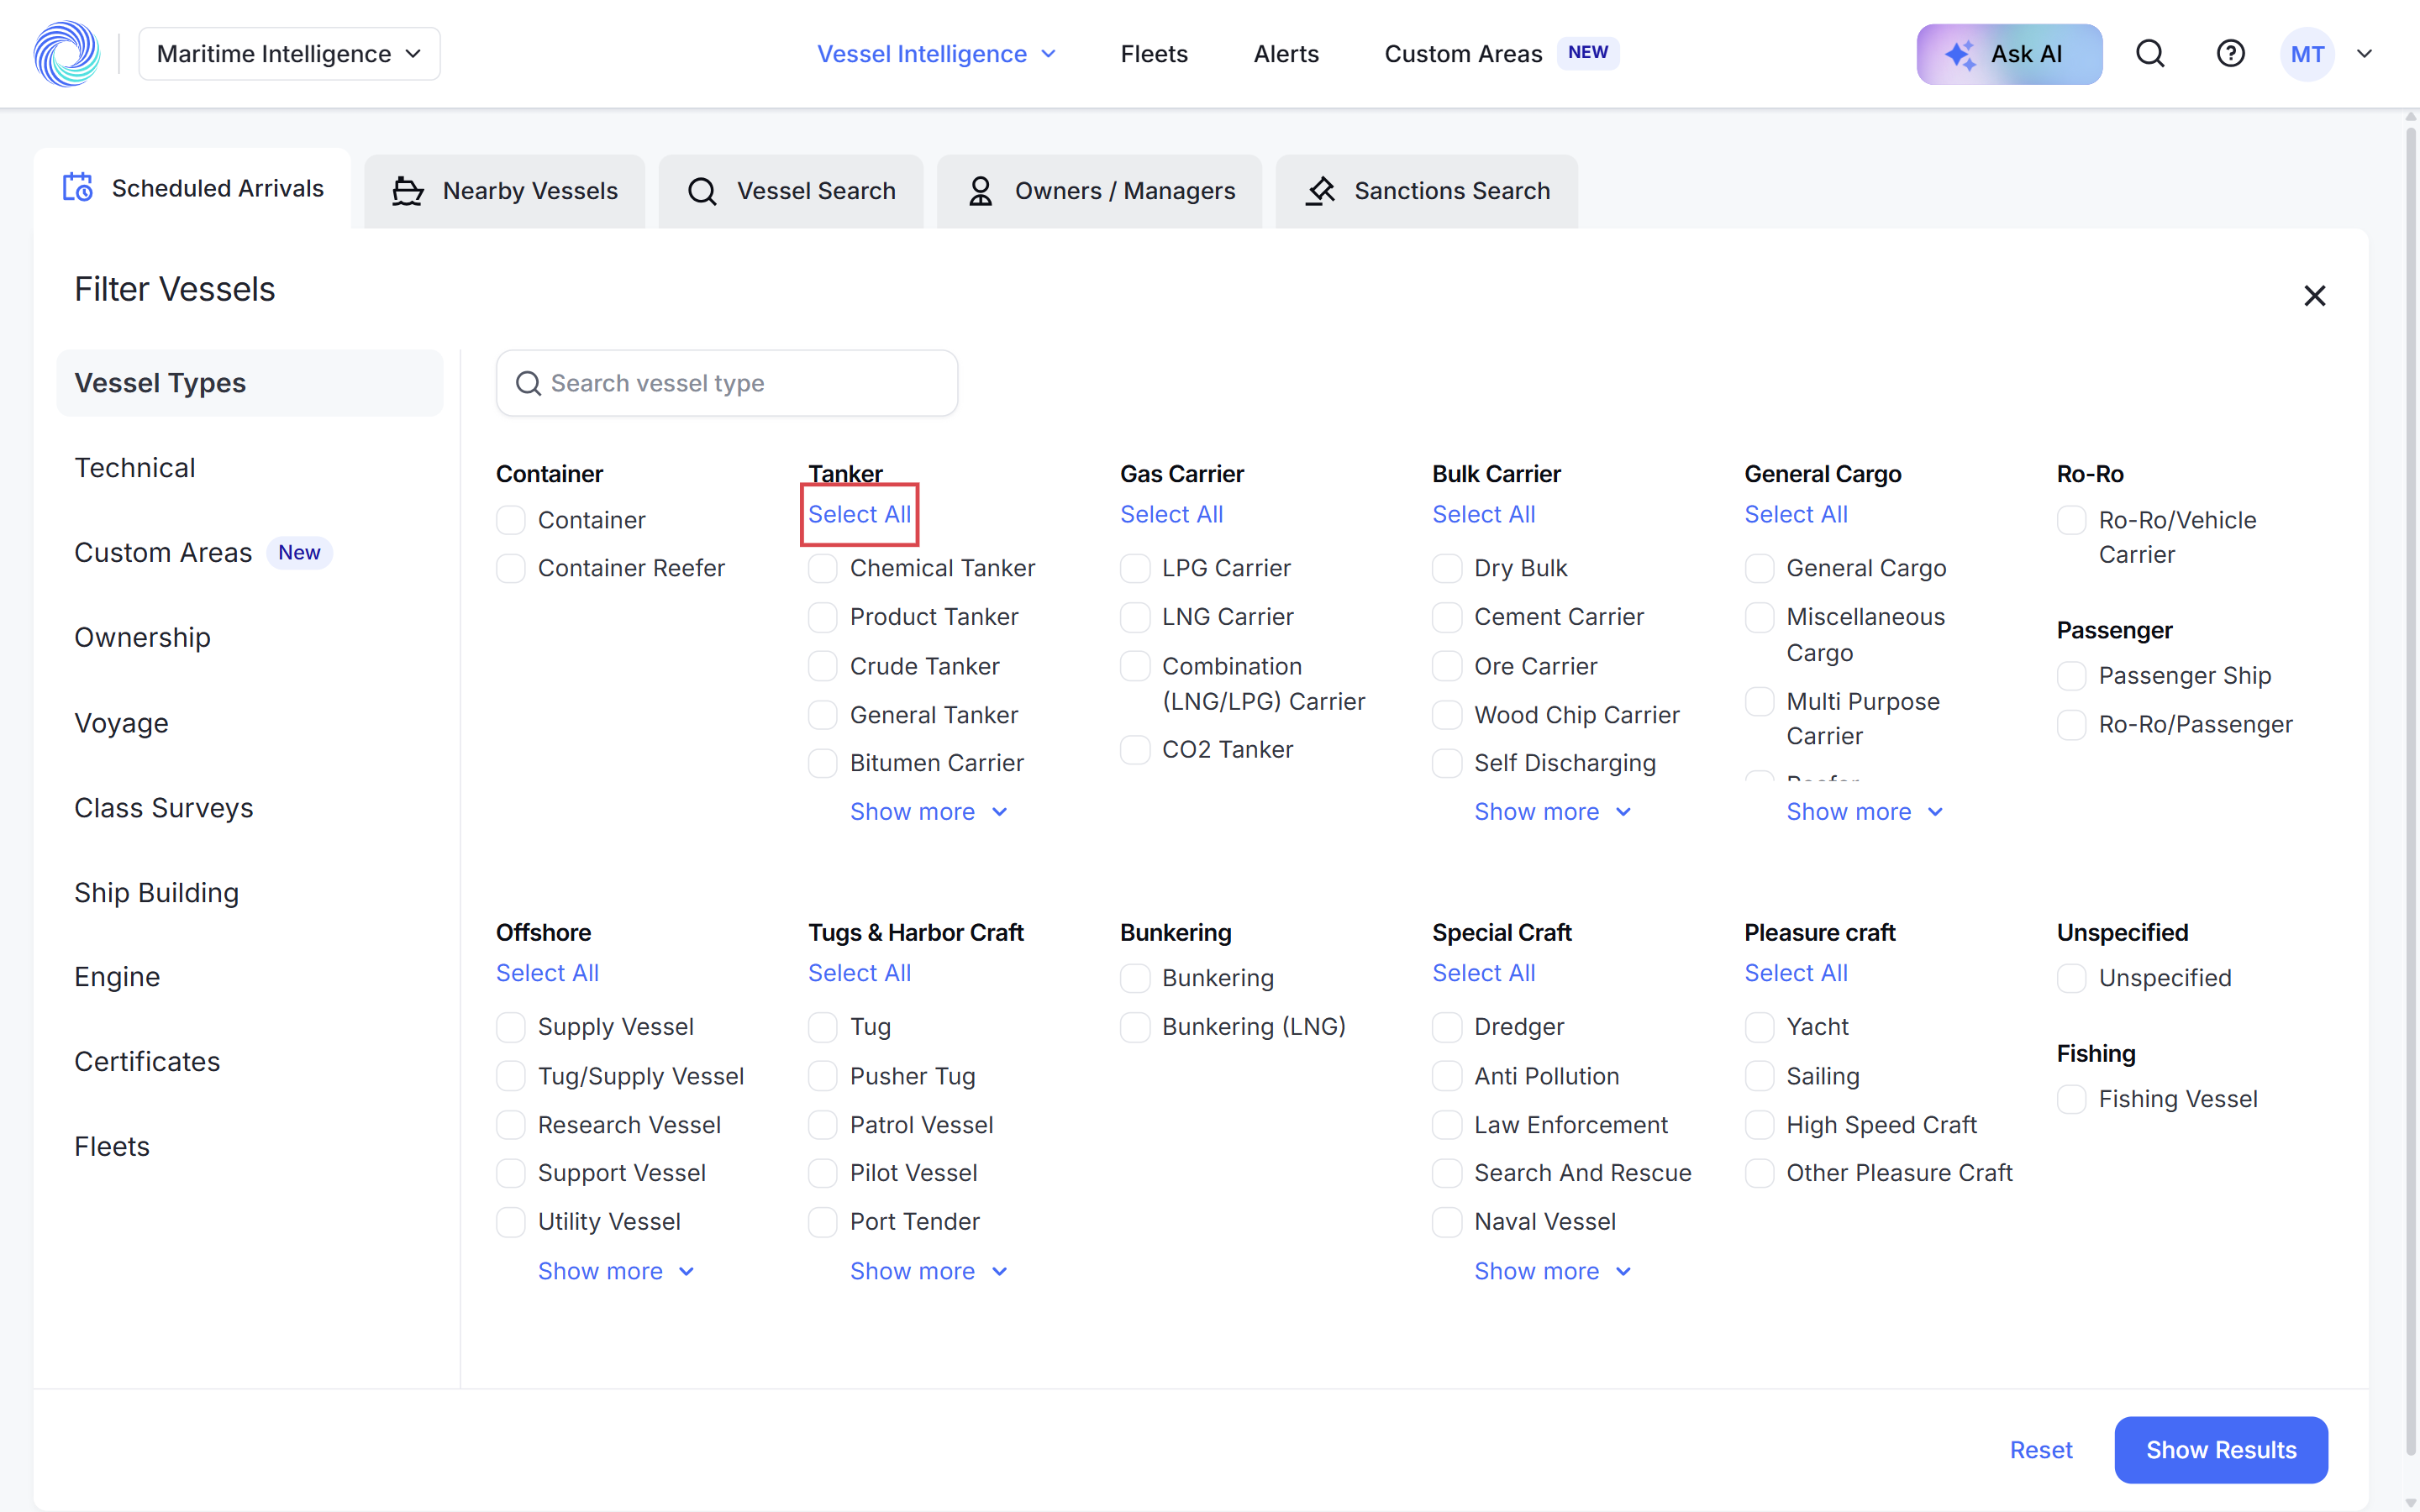Click the Owners / Managers person icon
The height and width of the screenshot is (1512, 2420).
pos(980,191)
